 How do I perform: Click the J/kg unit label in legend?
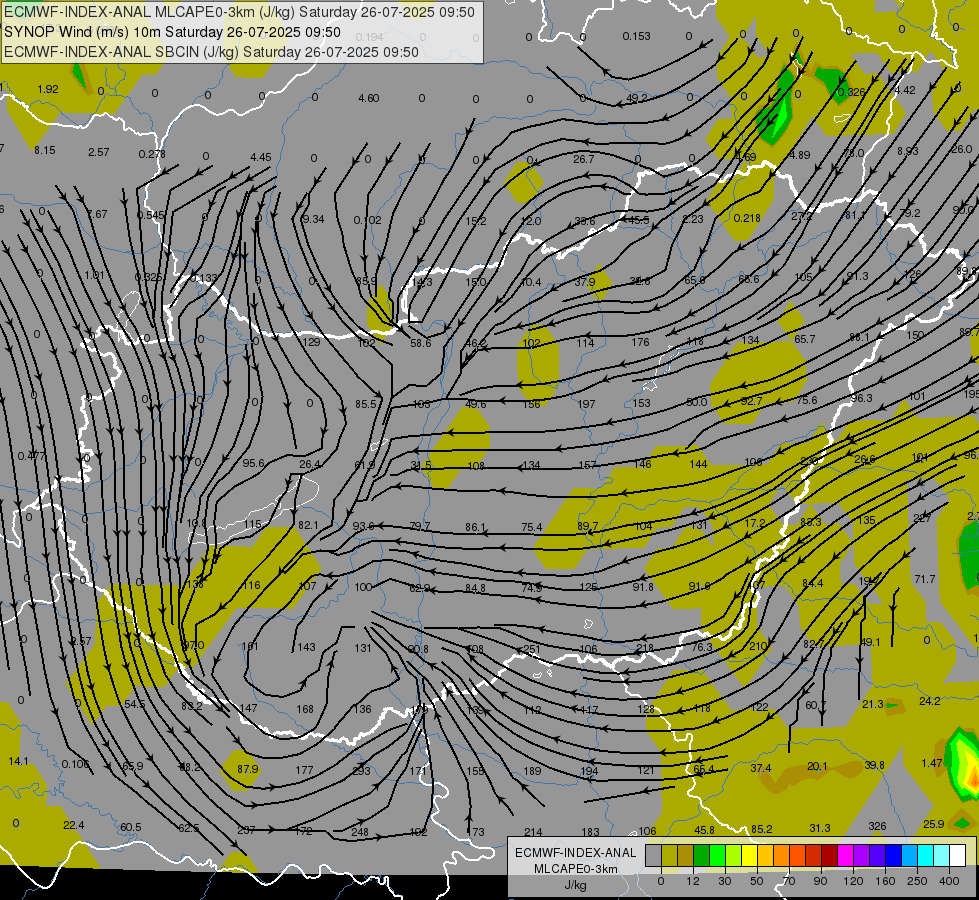pos(576,885)
